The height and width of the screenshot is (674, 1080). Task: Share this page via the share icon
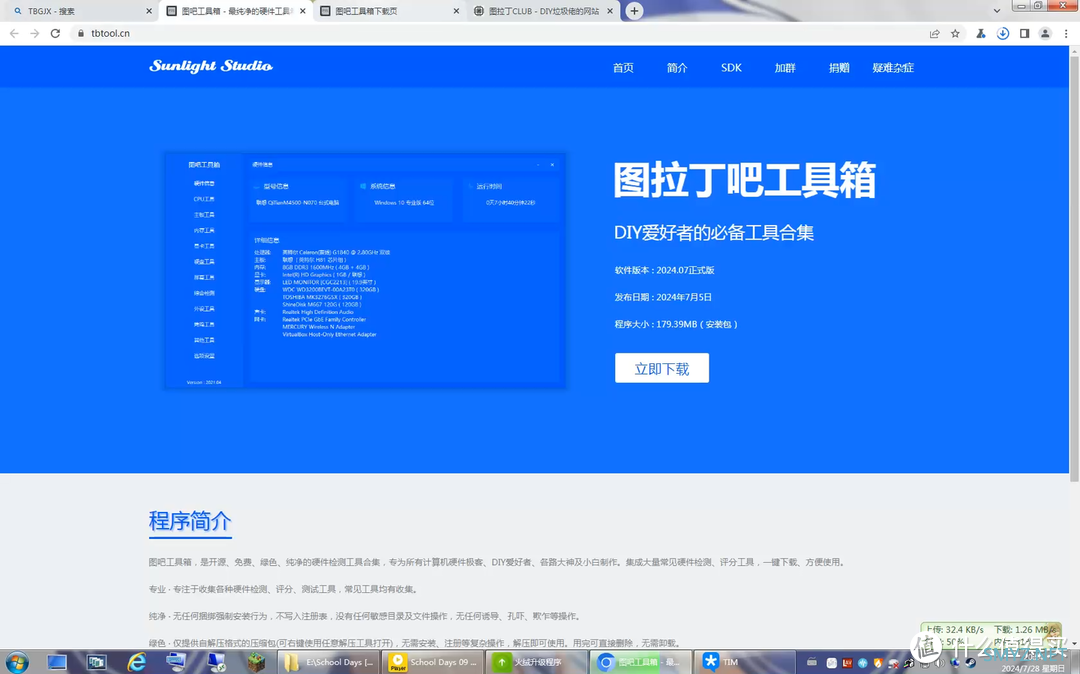pos(935,33)
